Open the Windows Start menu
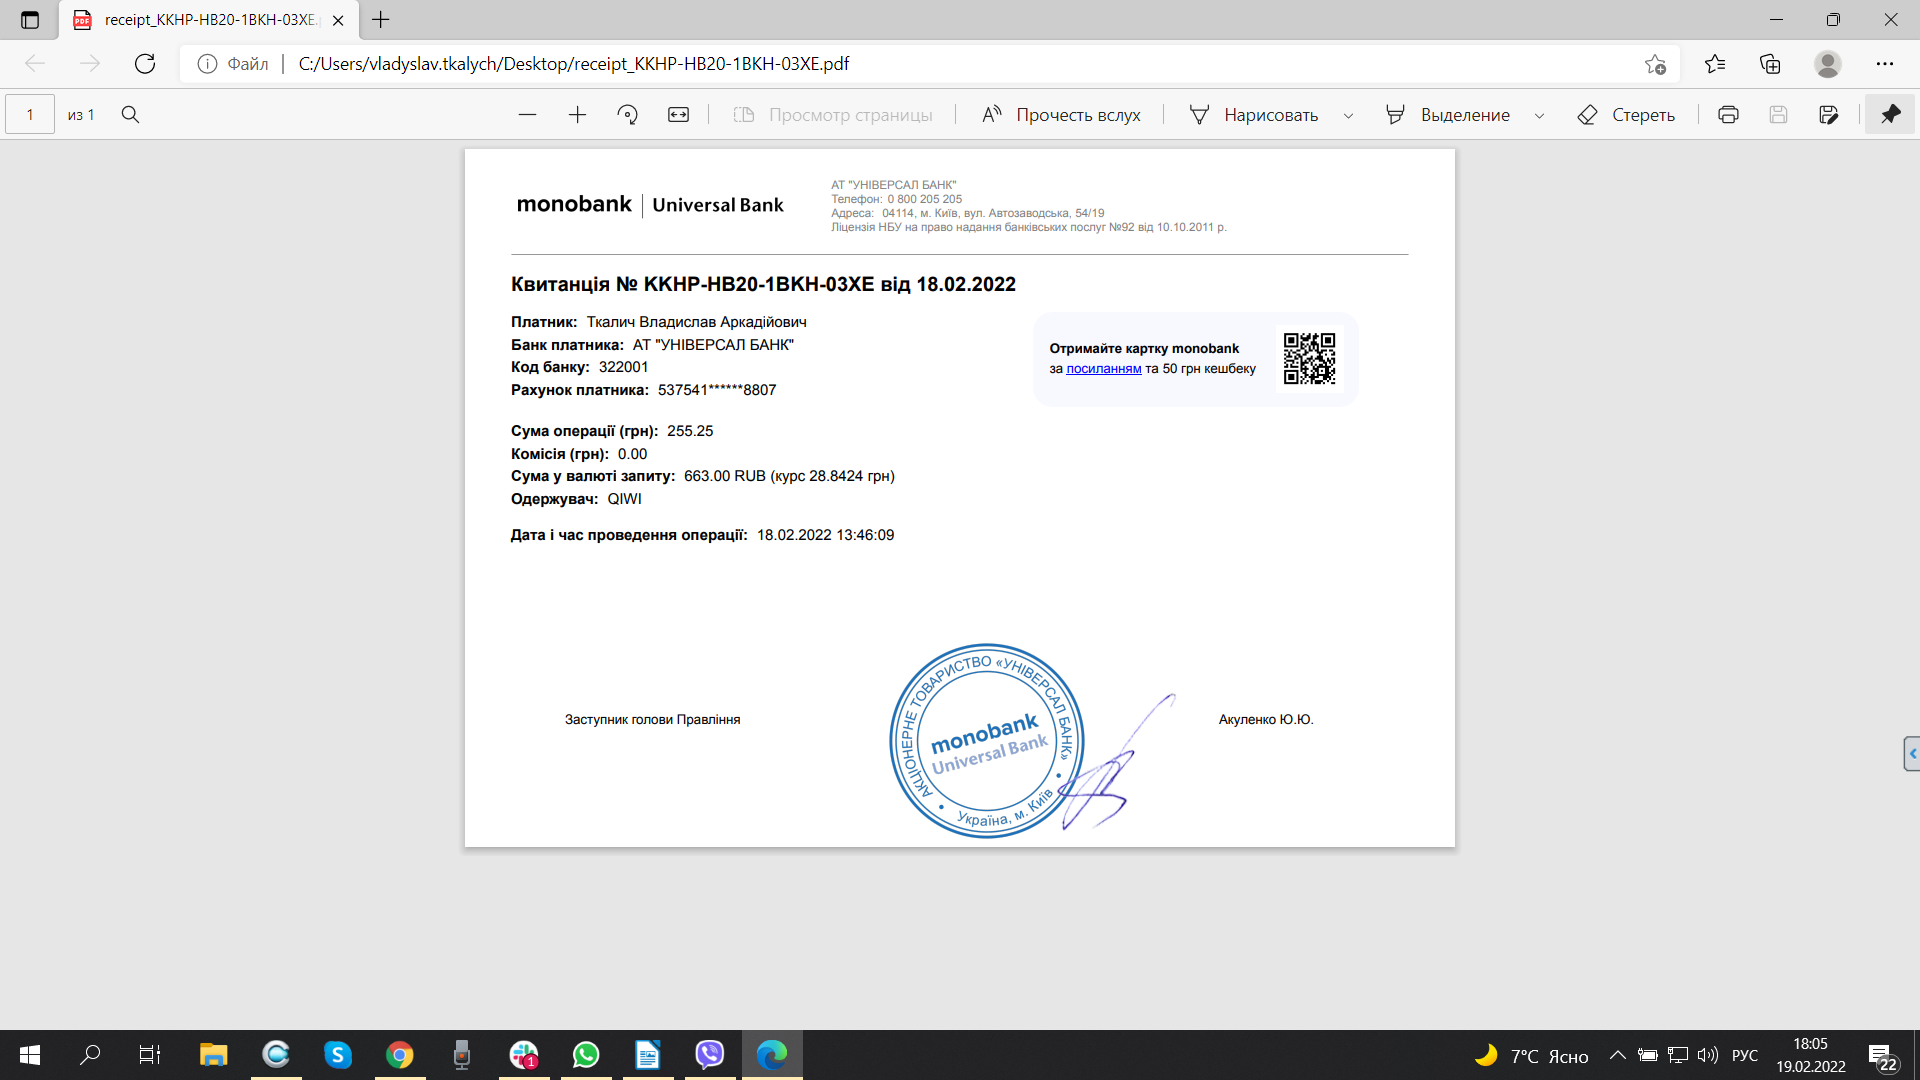The image size is (1920, 1080). click(x=30, y=1055)
